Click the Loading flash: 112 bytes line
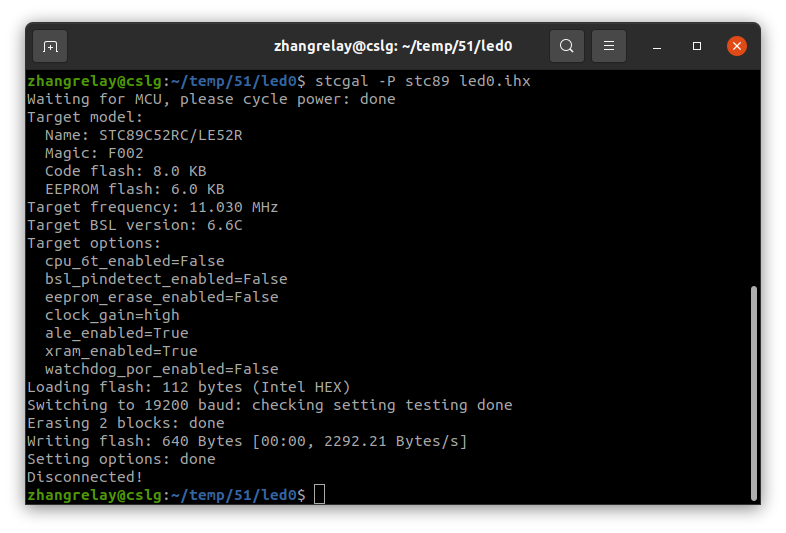 point(188,388)
